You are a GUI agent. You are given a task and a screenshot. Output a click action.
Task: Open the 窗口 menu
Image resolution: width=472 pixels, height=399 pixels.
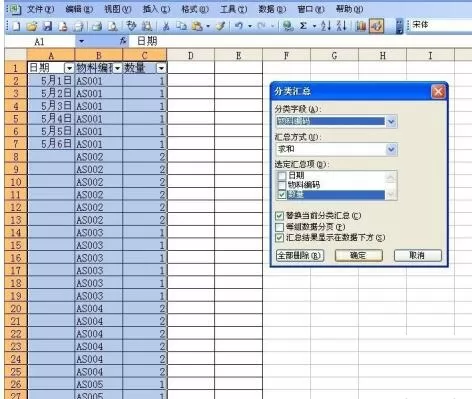pyautogui.click(x=311, y=9)
